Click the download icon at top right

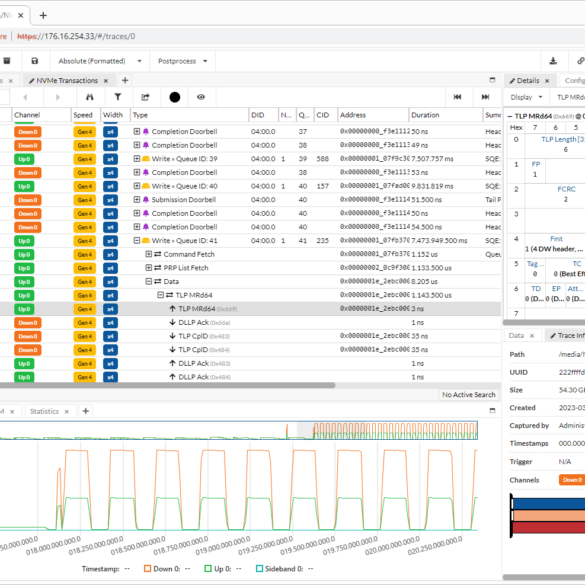coord(553,61)
